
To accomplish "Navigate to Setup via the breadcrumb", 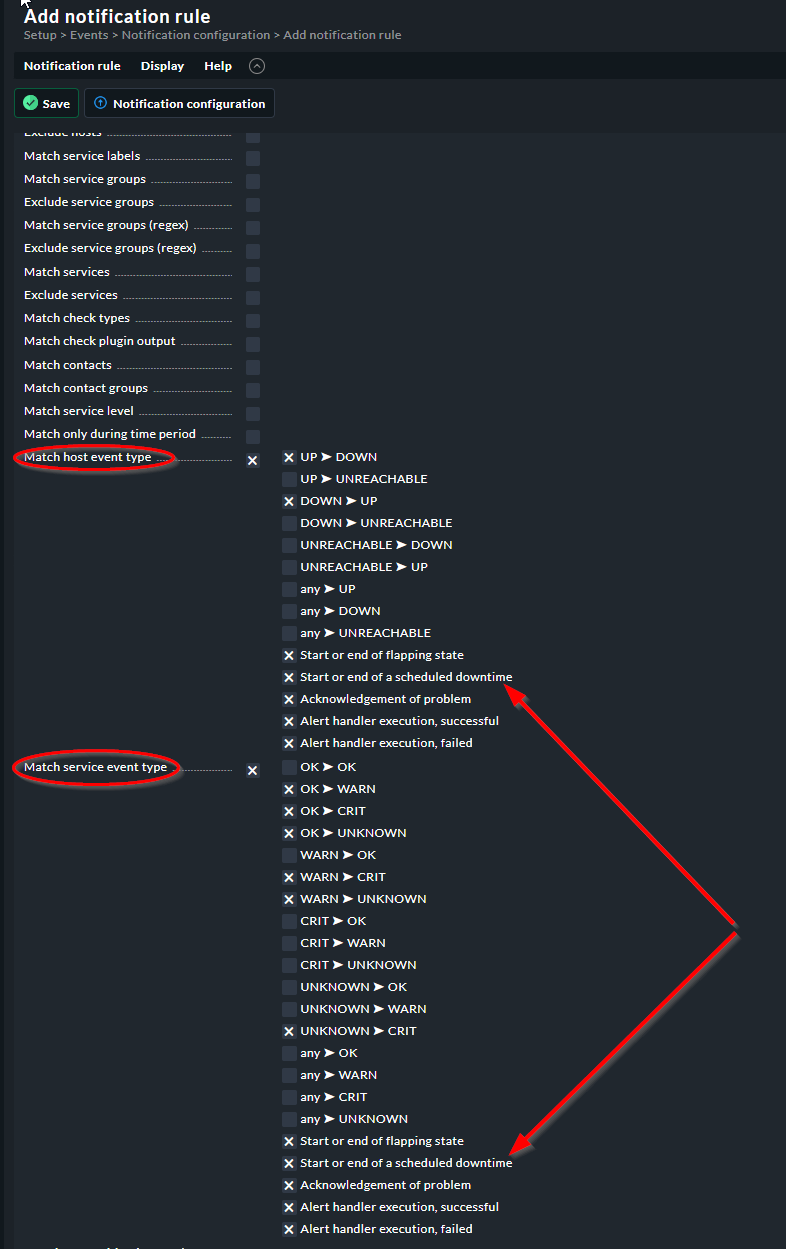I will [x=40, y=34].
